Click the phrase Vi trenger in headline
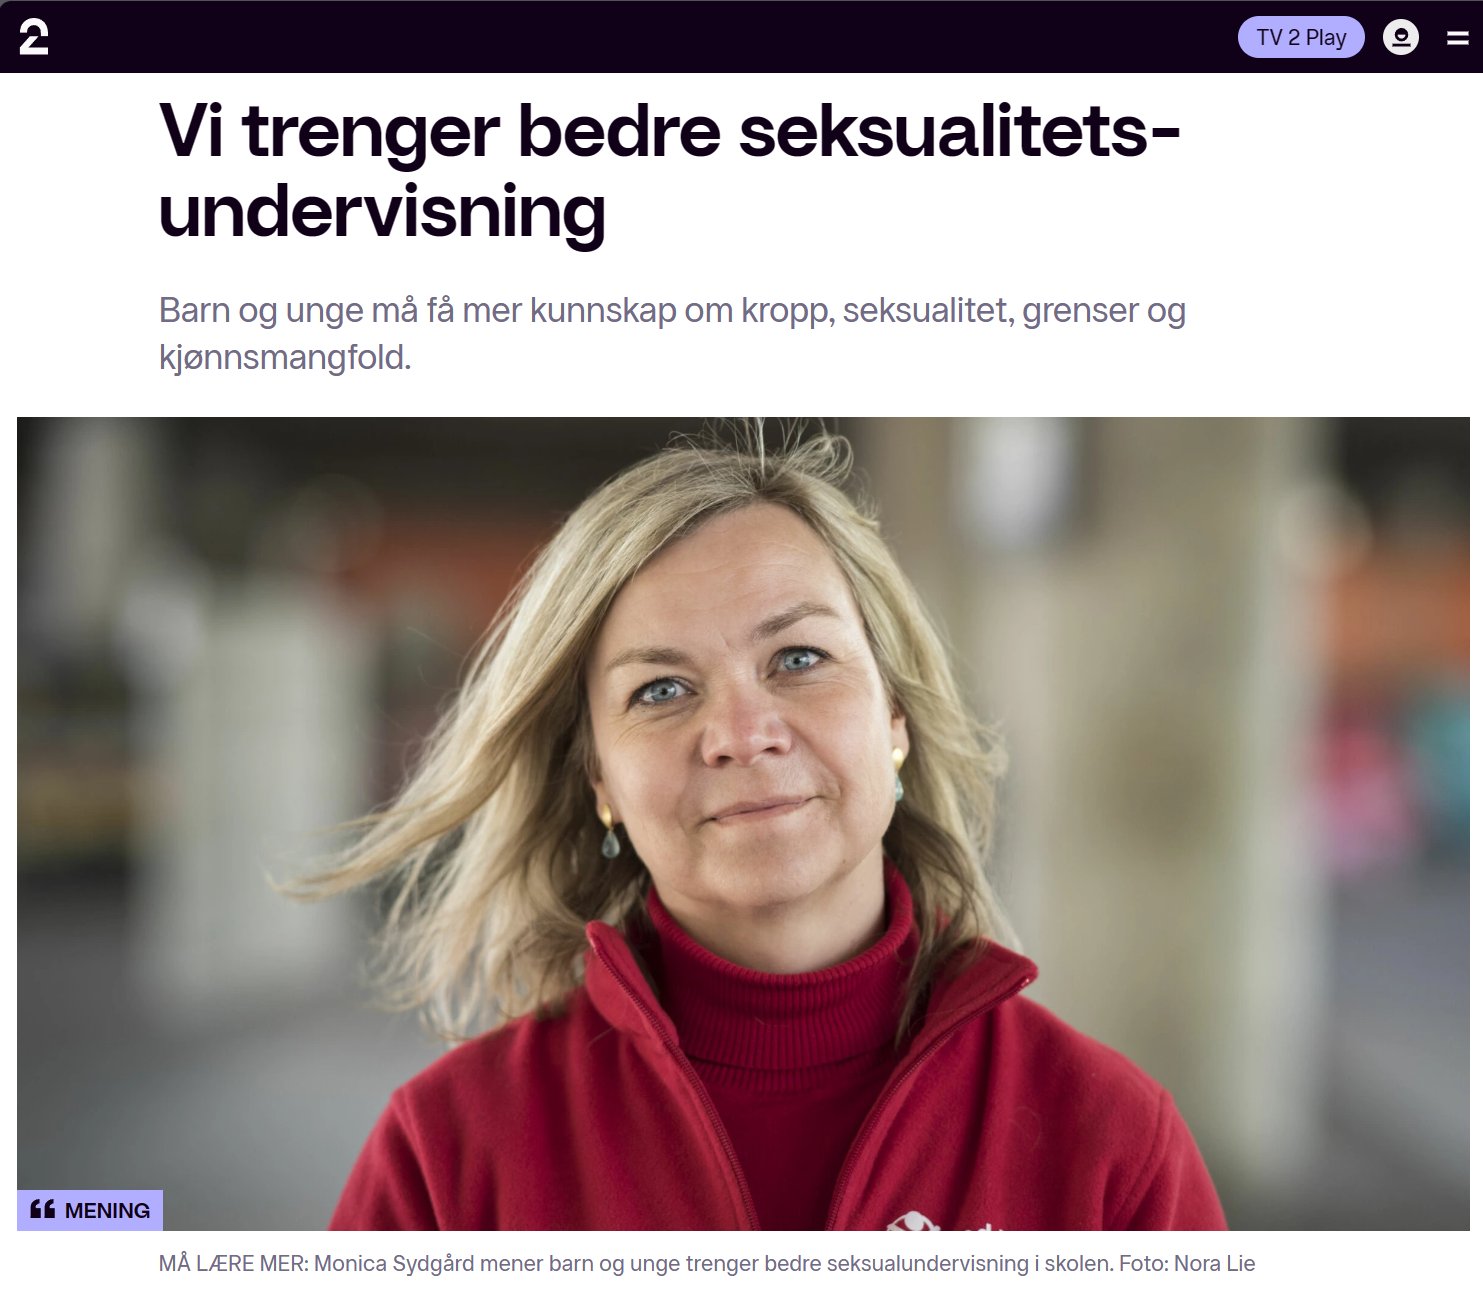Viewport: 1483px width, 1302px height. tap(329, 131)
